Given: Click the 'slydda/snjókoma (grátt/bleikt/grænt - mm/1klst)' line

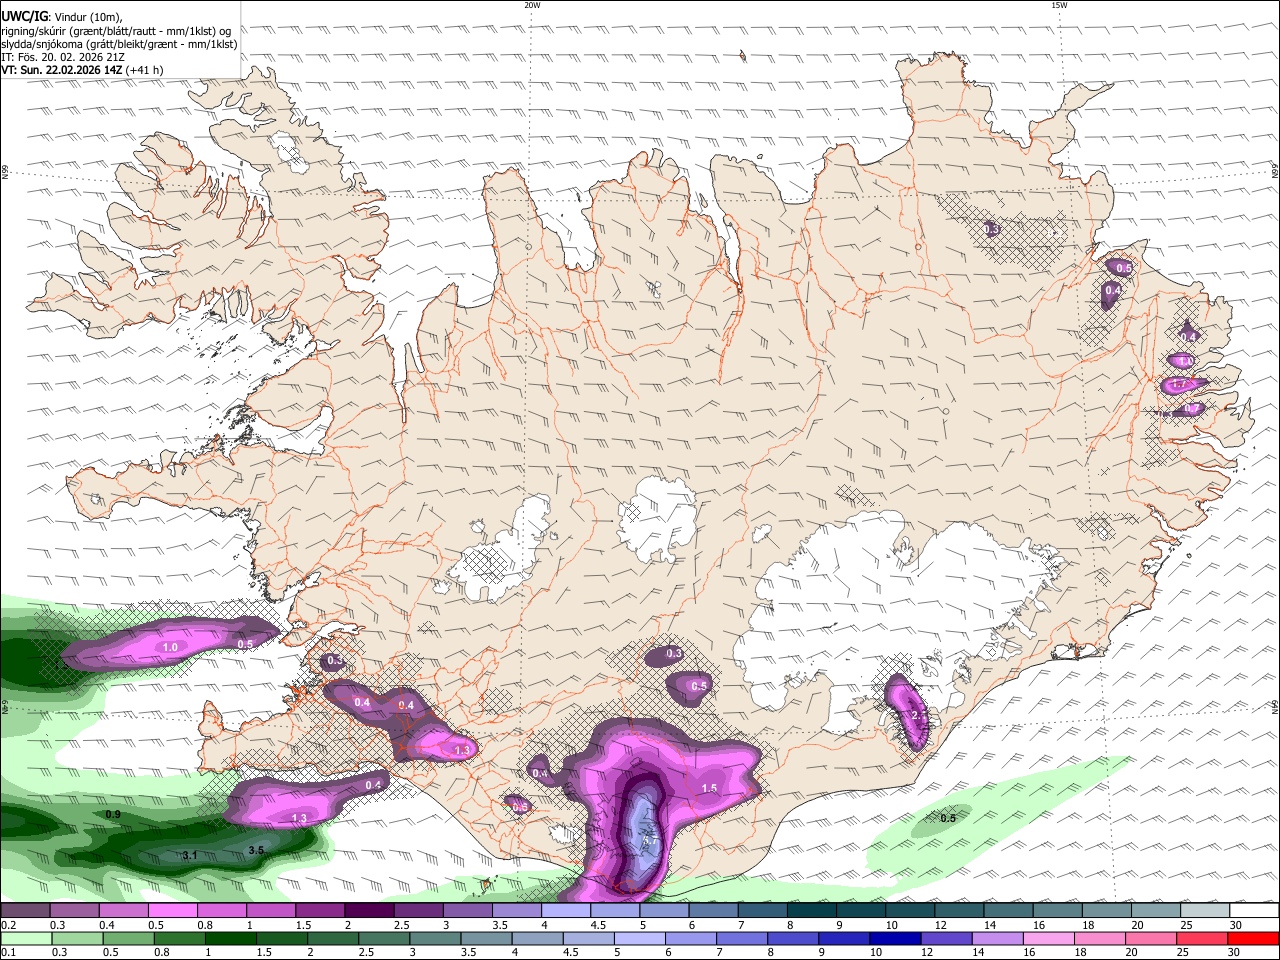Looking at the screenshot, I should 119,44.
